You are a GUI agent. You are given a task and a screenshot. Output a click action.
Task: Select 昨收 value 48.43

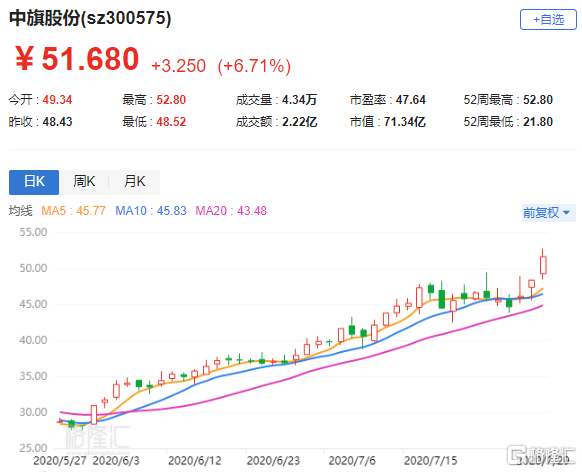[x=57, y=122]
